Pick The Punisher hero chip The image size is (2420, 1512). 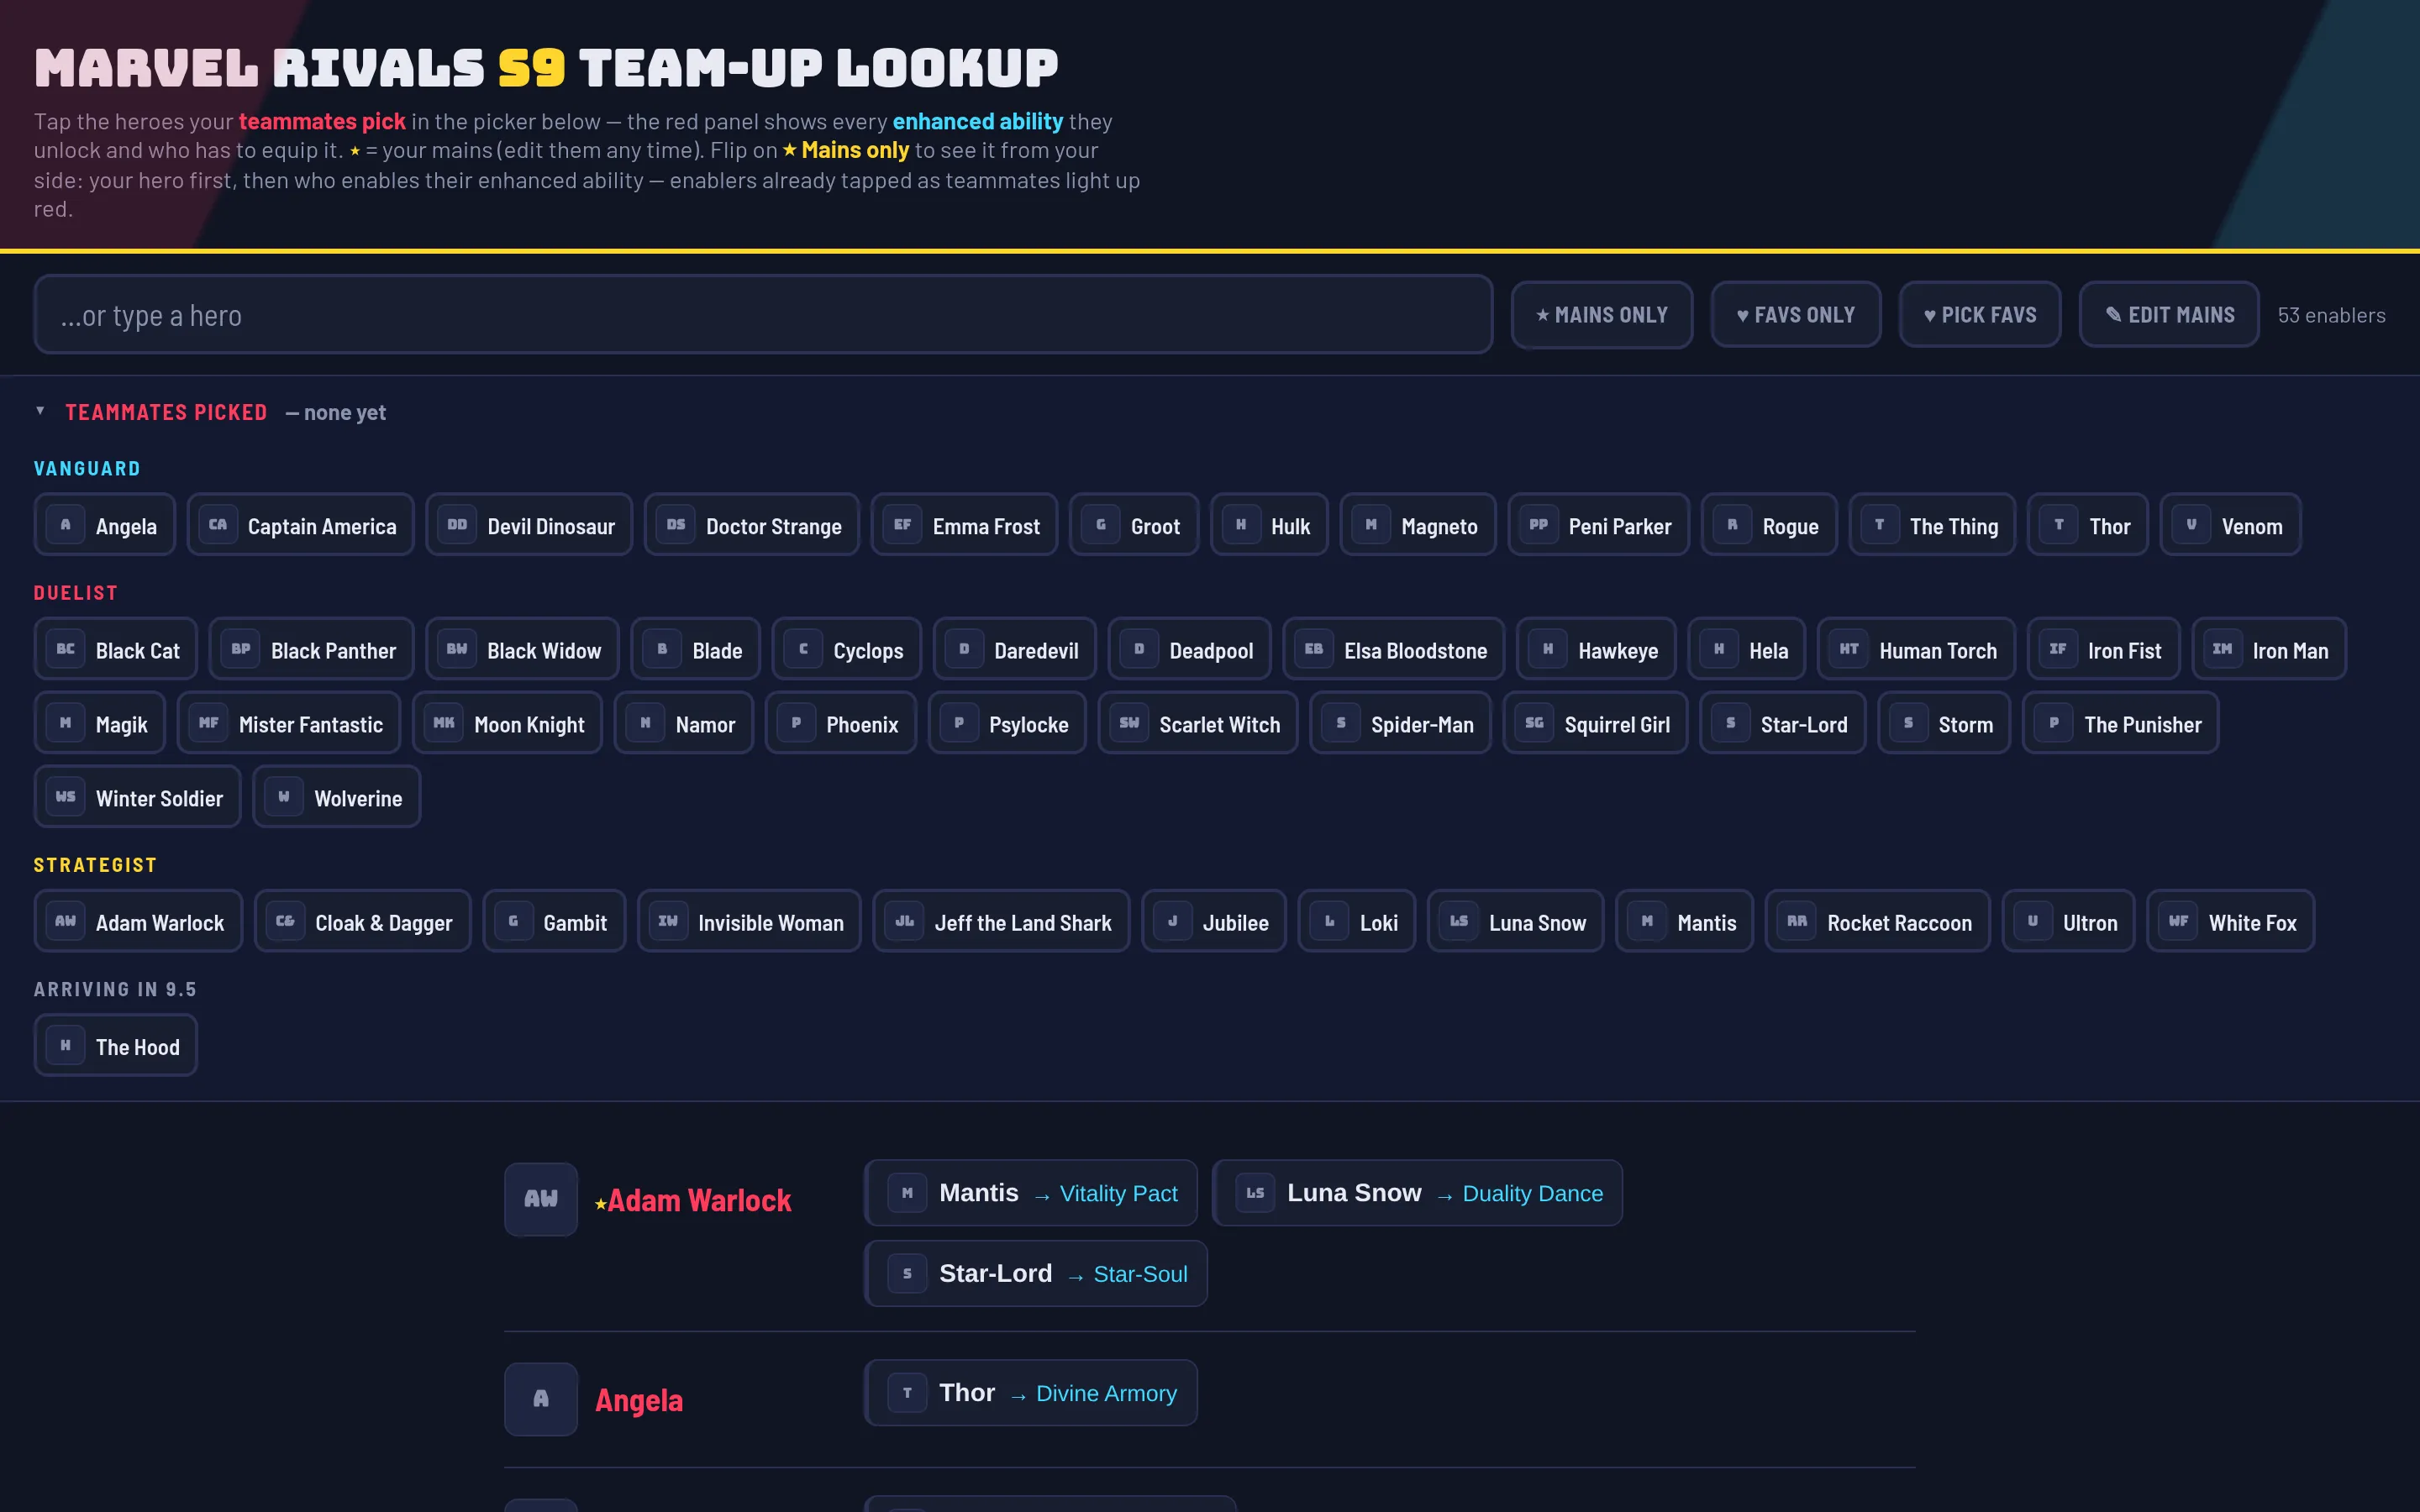[x=2120, y=723]
